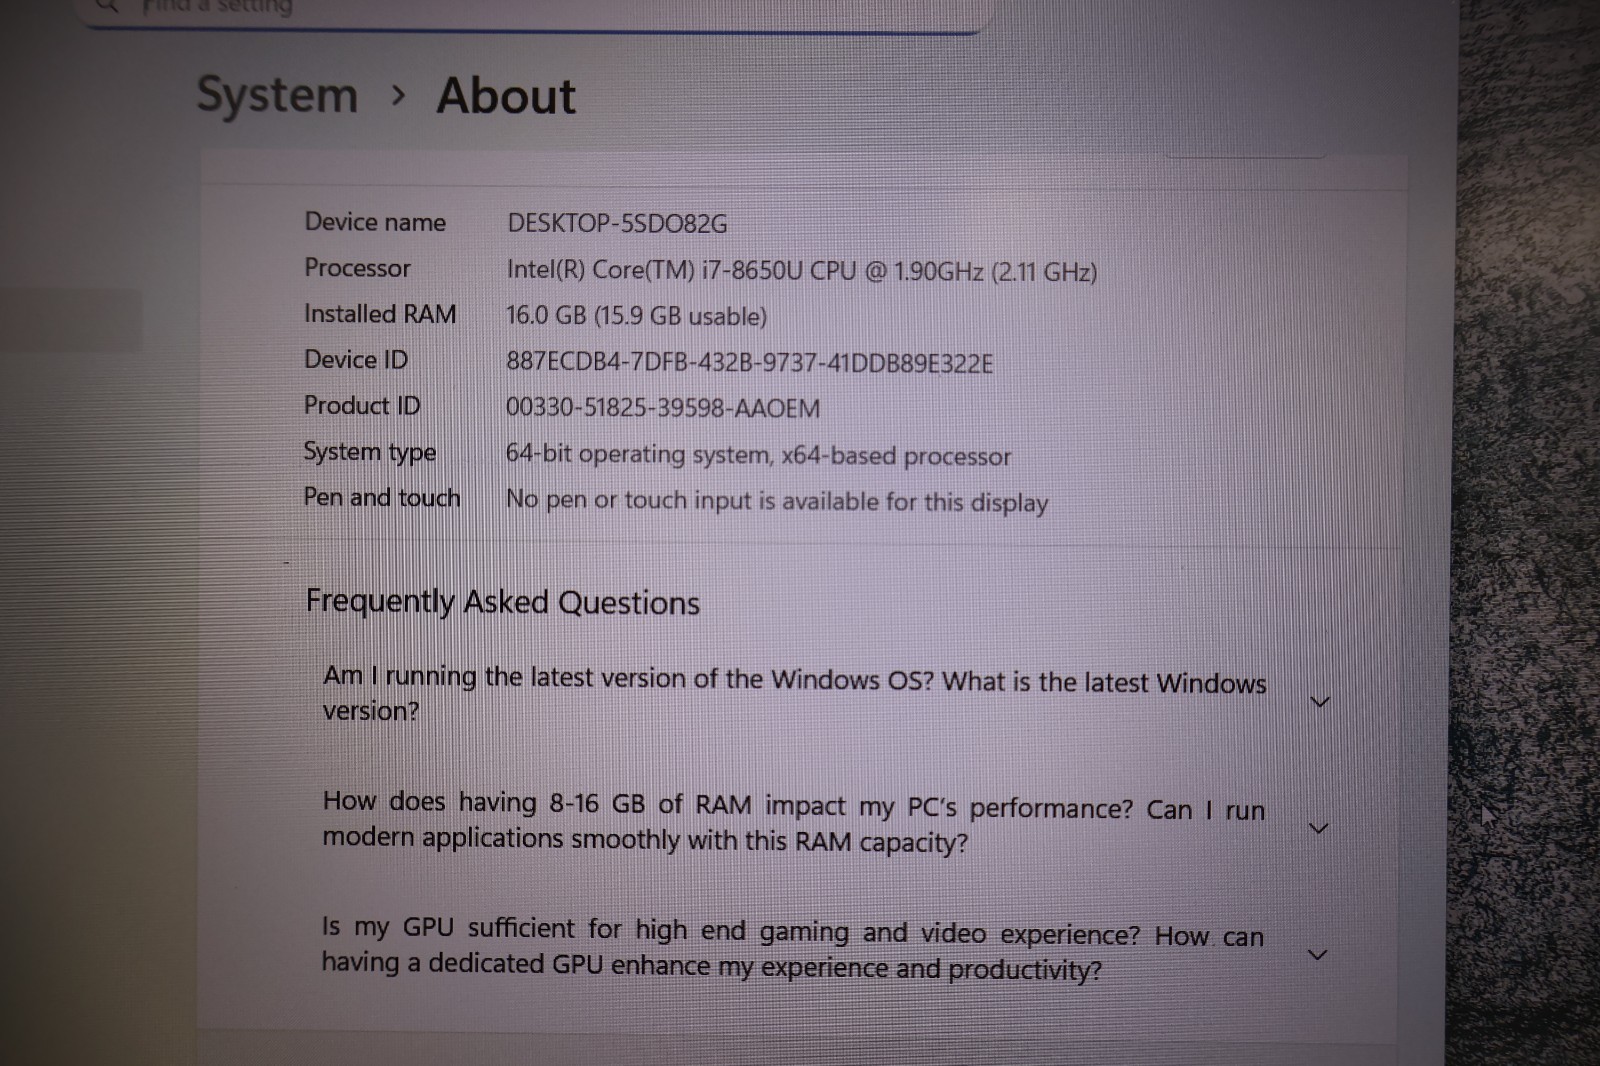This screenshot has width=1600, height=1066.
Task: Expand the GPU gaming FAQ chevron
Action: 1317,955
